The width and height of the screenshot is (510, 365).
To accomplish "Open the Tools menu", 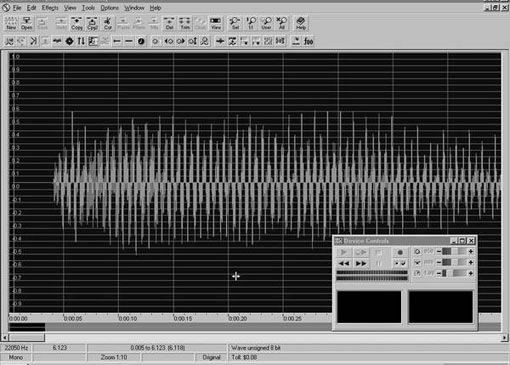I will [88, 8].
